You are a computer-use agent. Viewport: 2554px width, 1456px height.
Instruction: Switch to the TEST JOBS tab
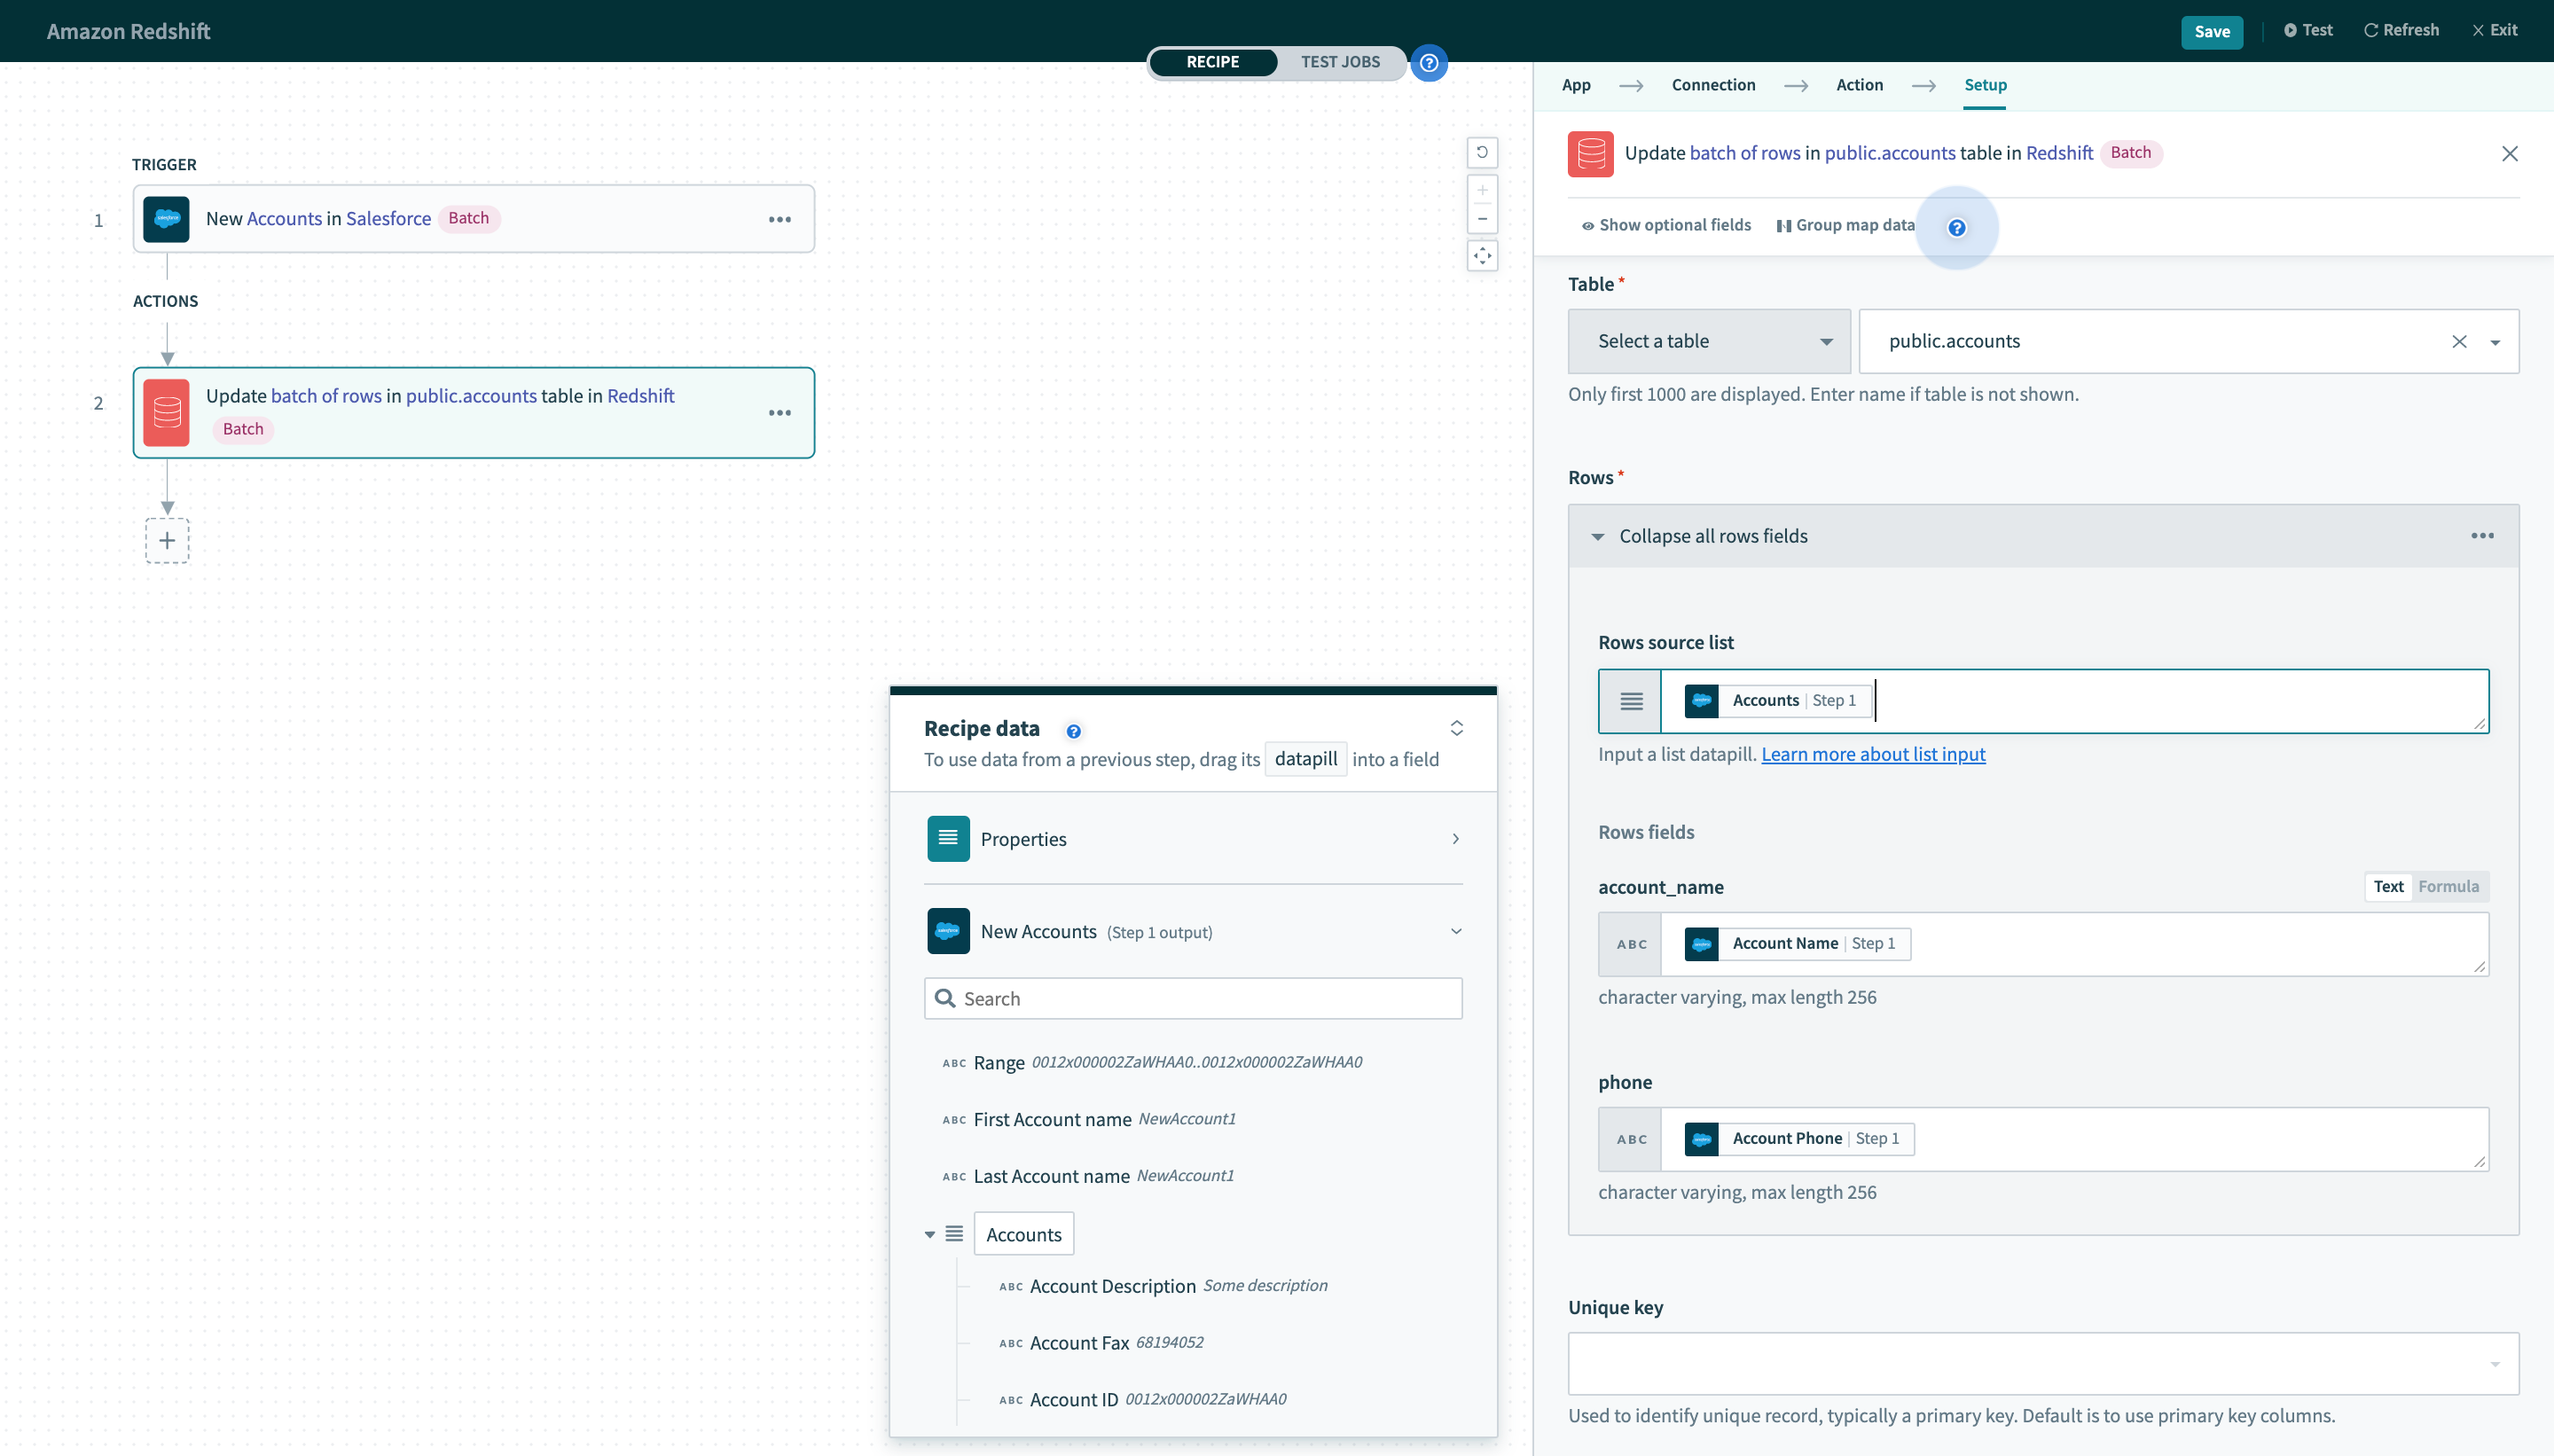(x=1340, y=61)
